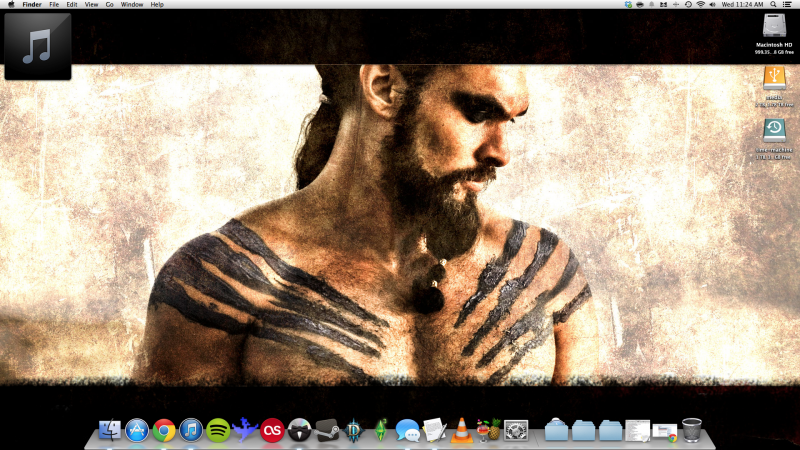
Task: Open Notification Center list icon
Action: point(787,5)
